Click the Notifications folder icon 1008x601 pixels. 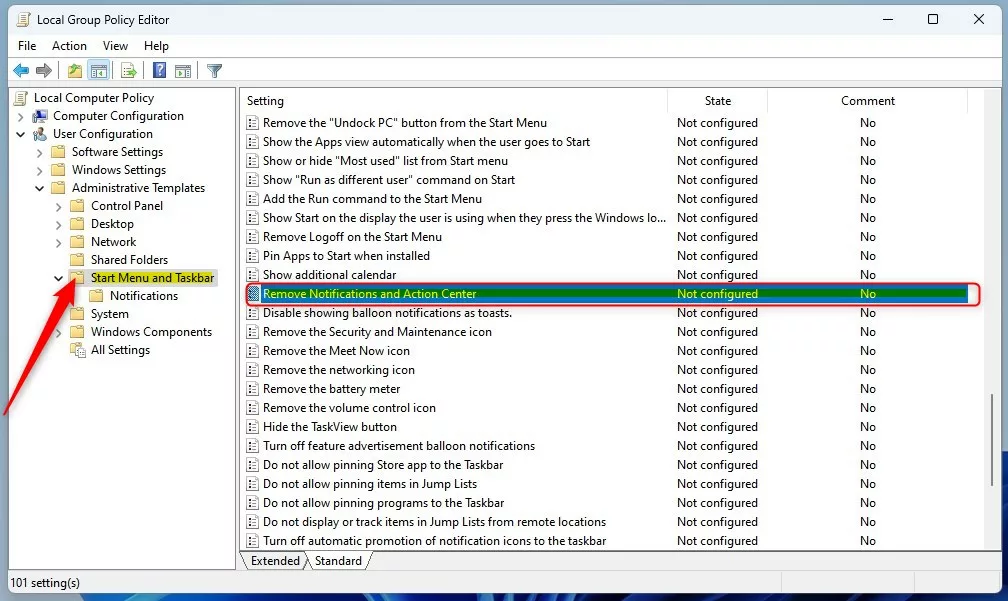(96, 296)
